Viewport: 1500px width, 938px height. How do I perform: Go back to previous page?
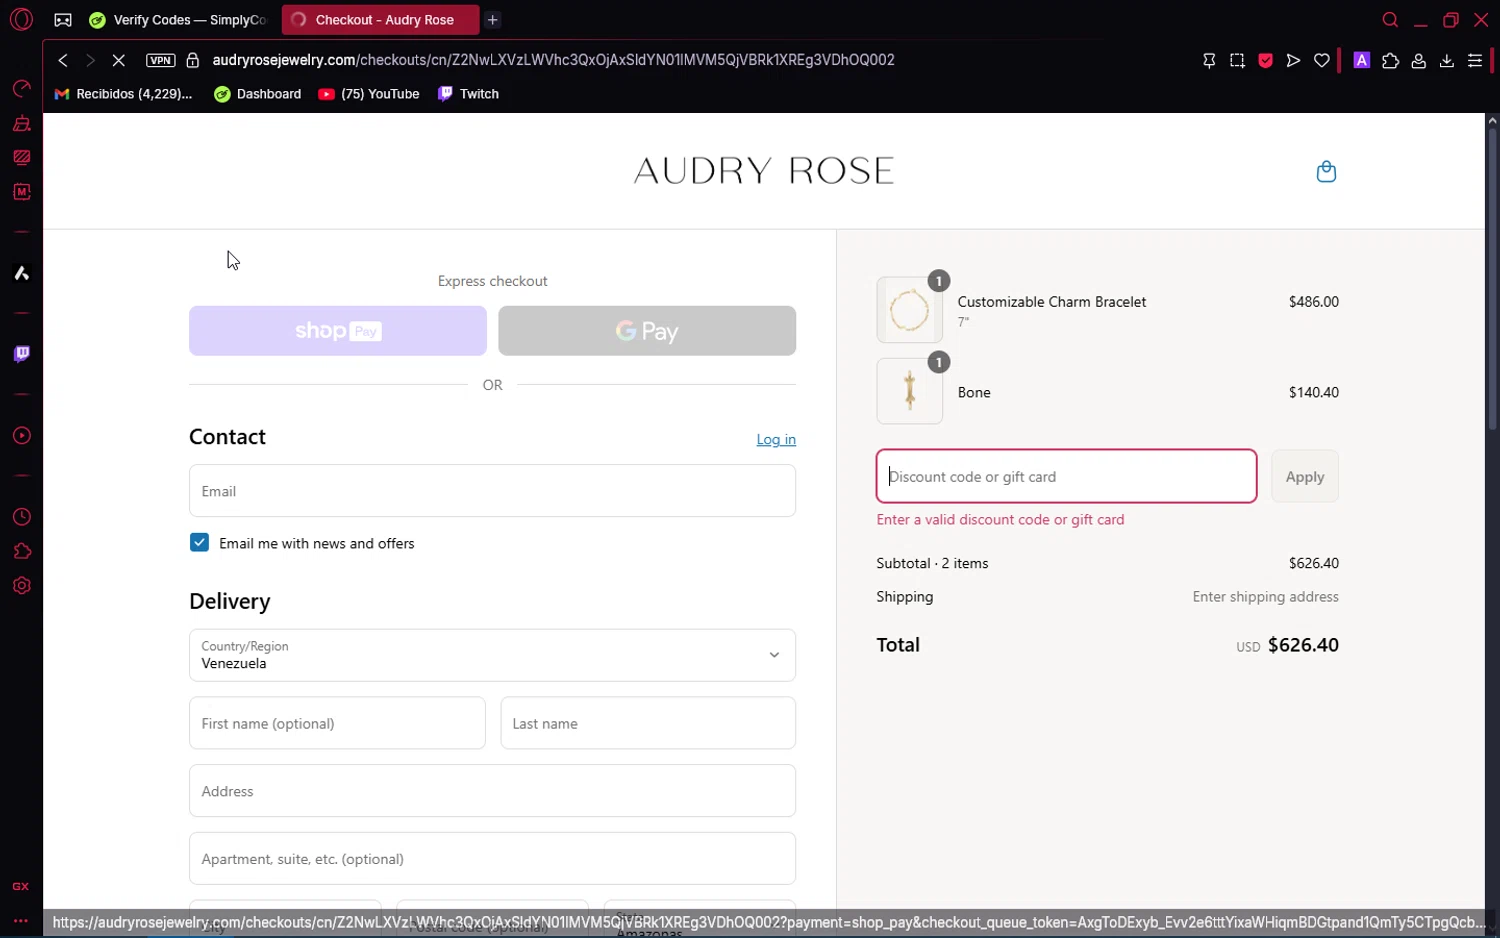[63, 60]
